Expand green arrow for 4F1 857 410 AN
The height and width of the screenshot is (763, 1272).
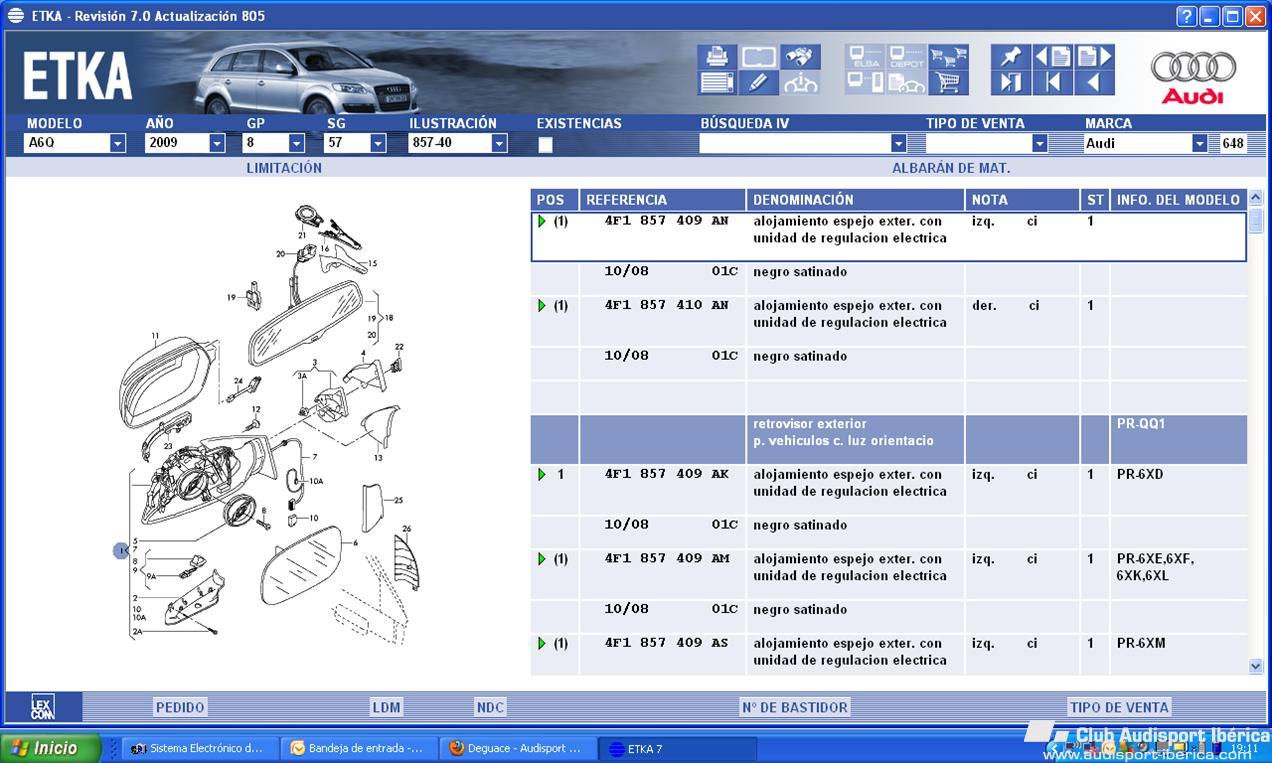click(x=542, y=305)
